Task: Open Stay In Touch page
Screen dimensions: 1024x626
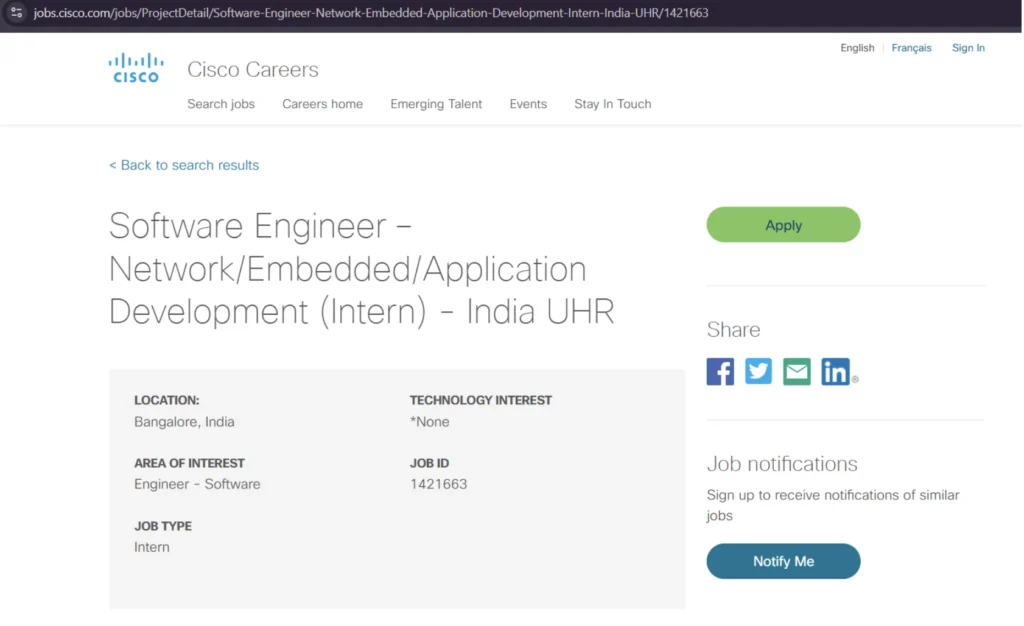Action: point(612,104)
